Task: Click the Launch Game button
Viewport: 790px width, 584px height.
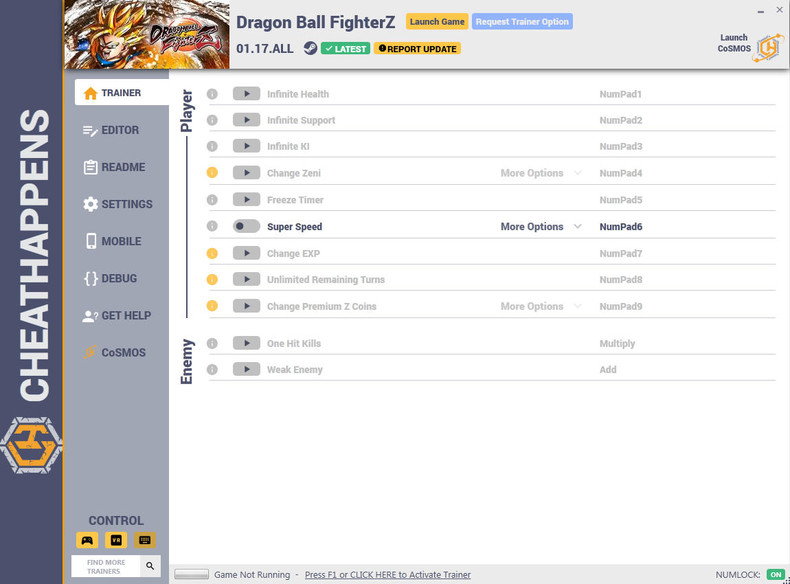Action: click(437, 22)
